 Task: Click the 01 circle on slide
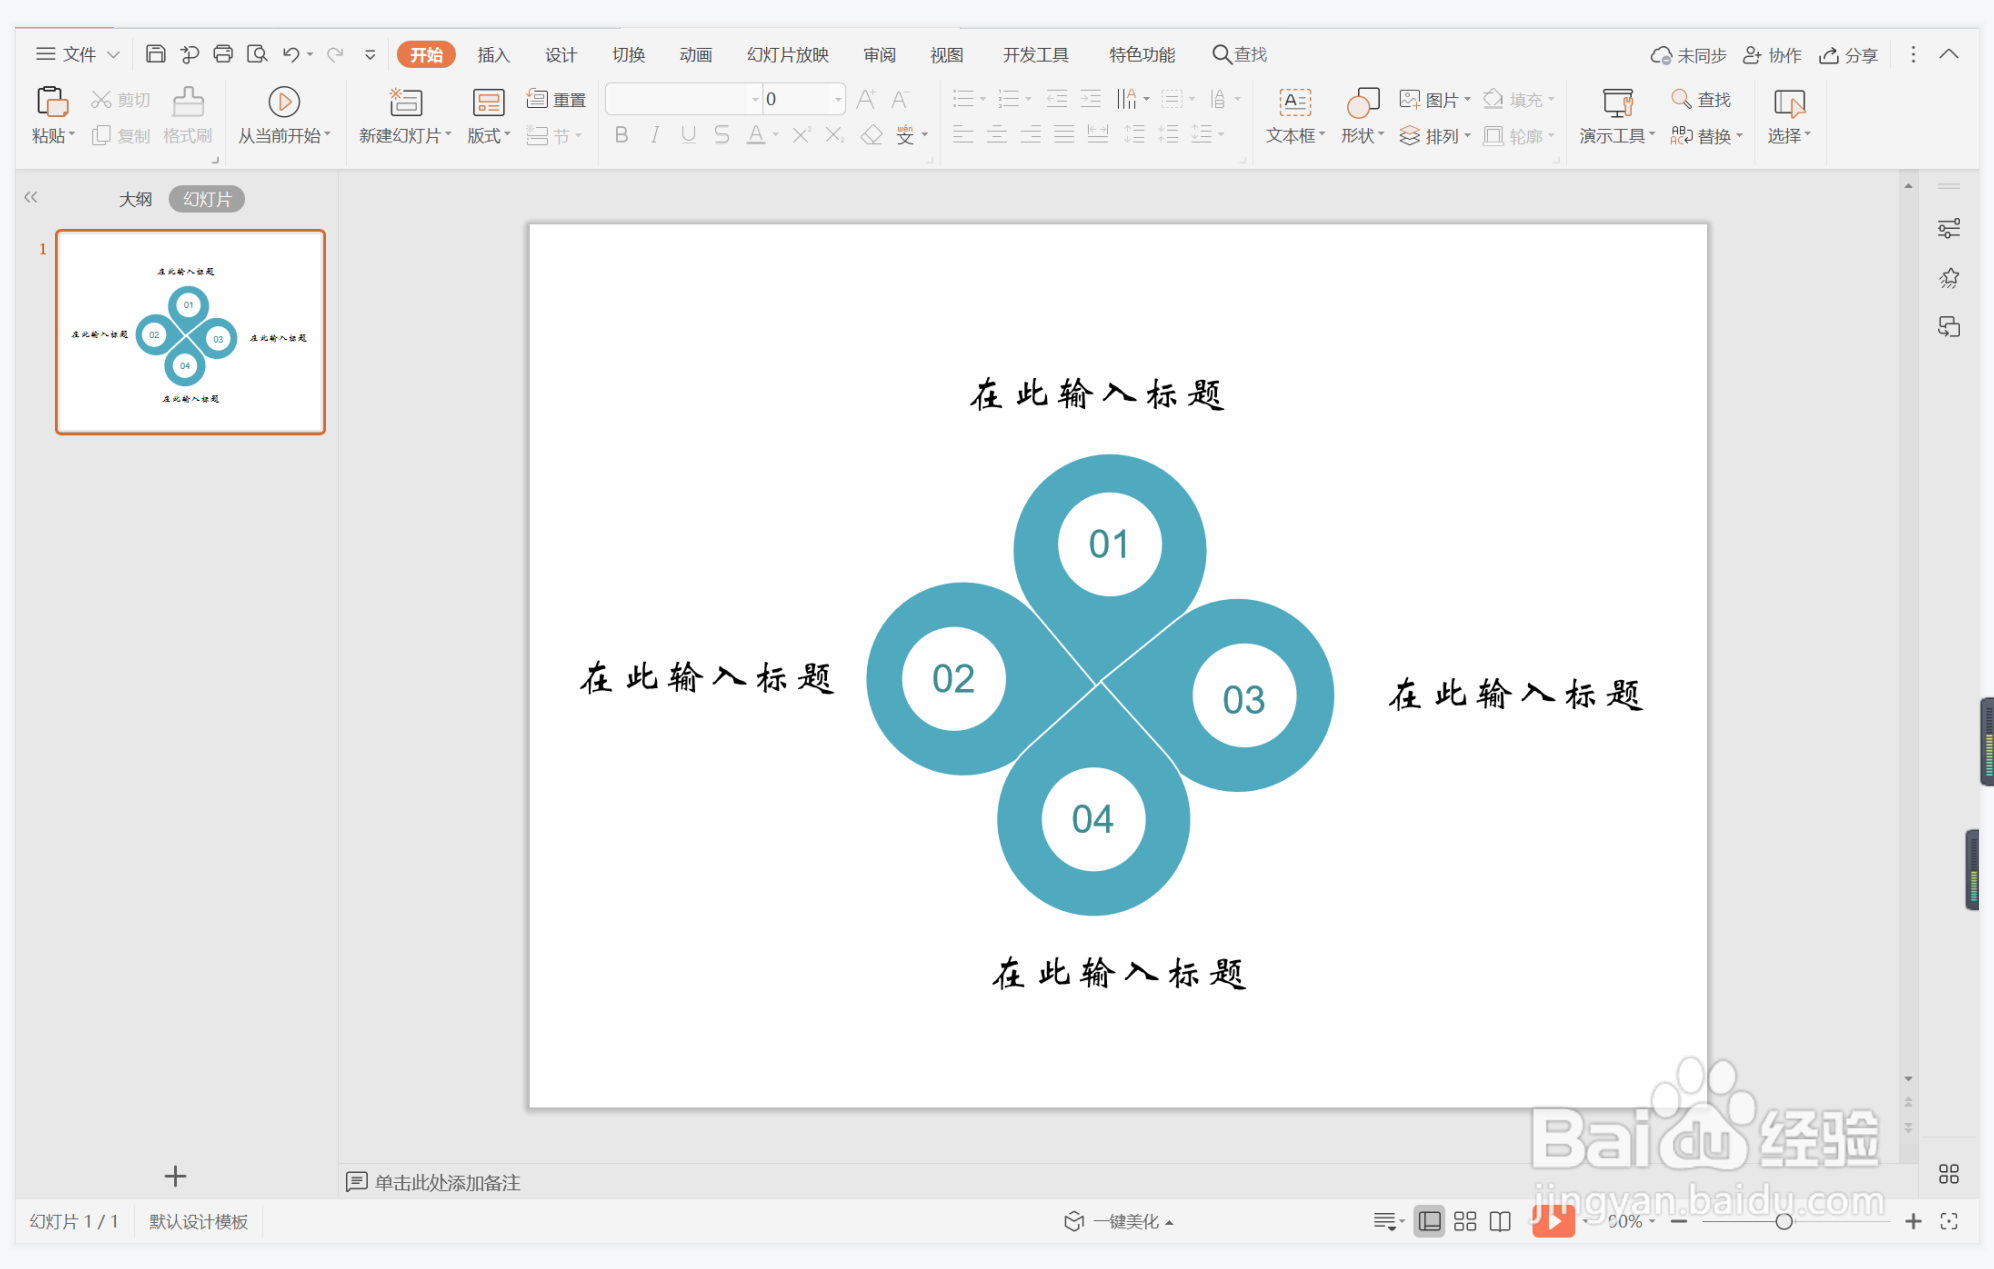click(x=1109, y=544)
